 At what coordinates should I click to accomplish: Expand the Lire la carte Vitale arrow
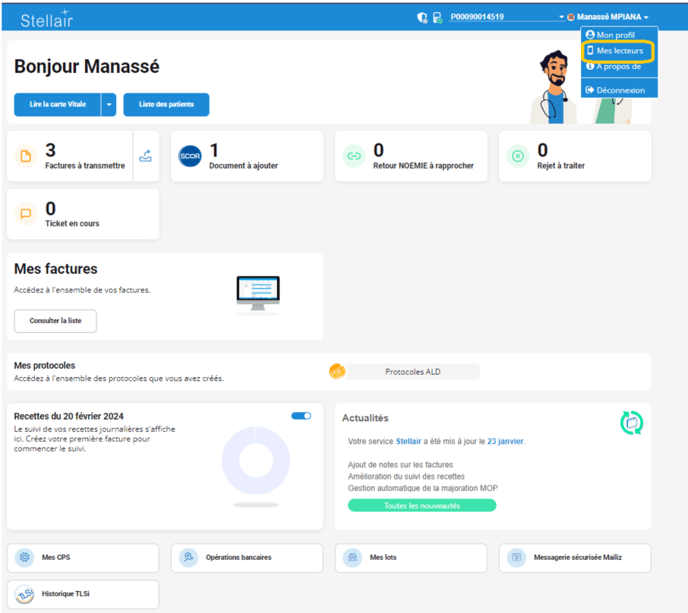(x=109, y=104)
